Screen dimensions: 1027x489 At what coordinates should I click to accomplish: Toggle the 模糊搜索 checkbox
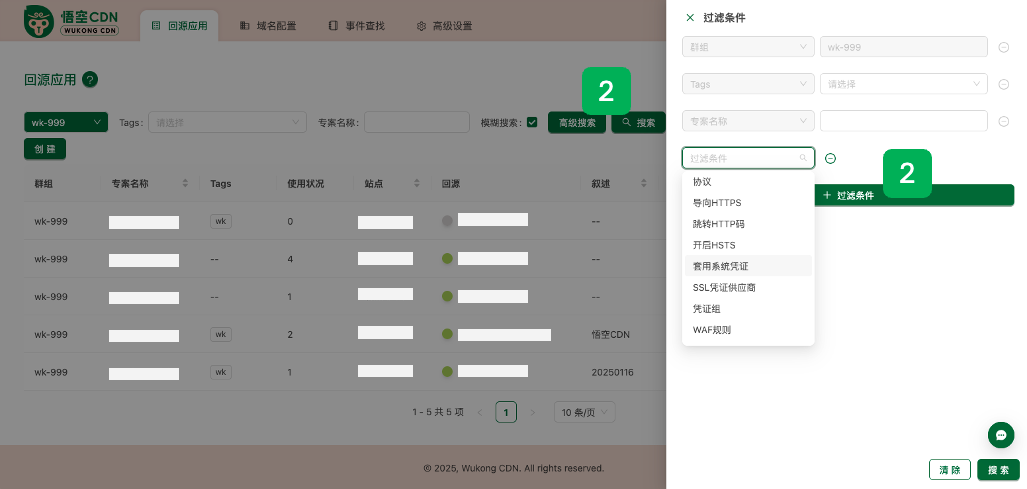tap(532, 123)
